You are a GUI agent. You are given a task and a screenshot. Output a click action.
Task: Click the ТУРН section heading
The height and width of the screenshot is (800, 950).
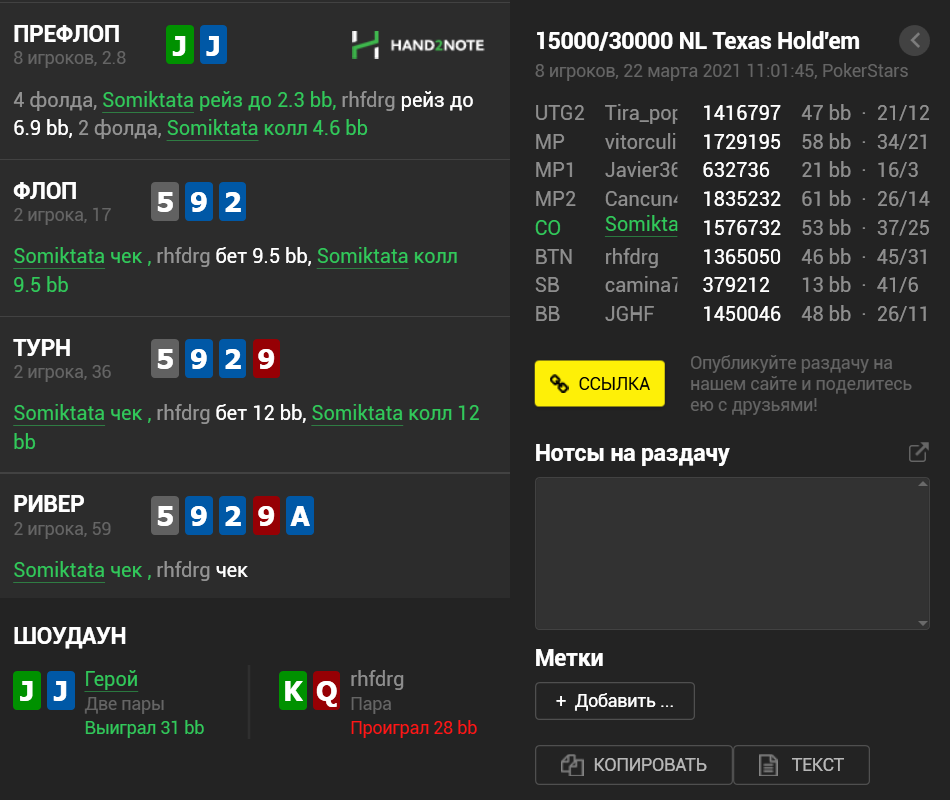click(x=42, y=348)
